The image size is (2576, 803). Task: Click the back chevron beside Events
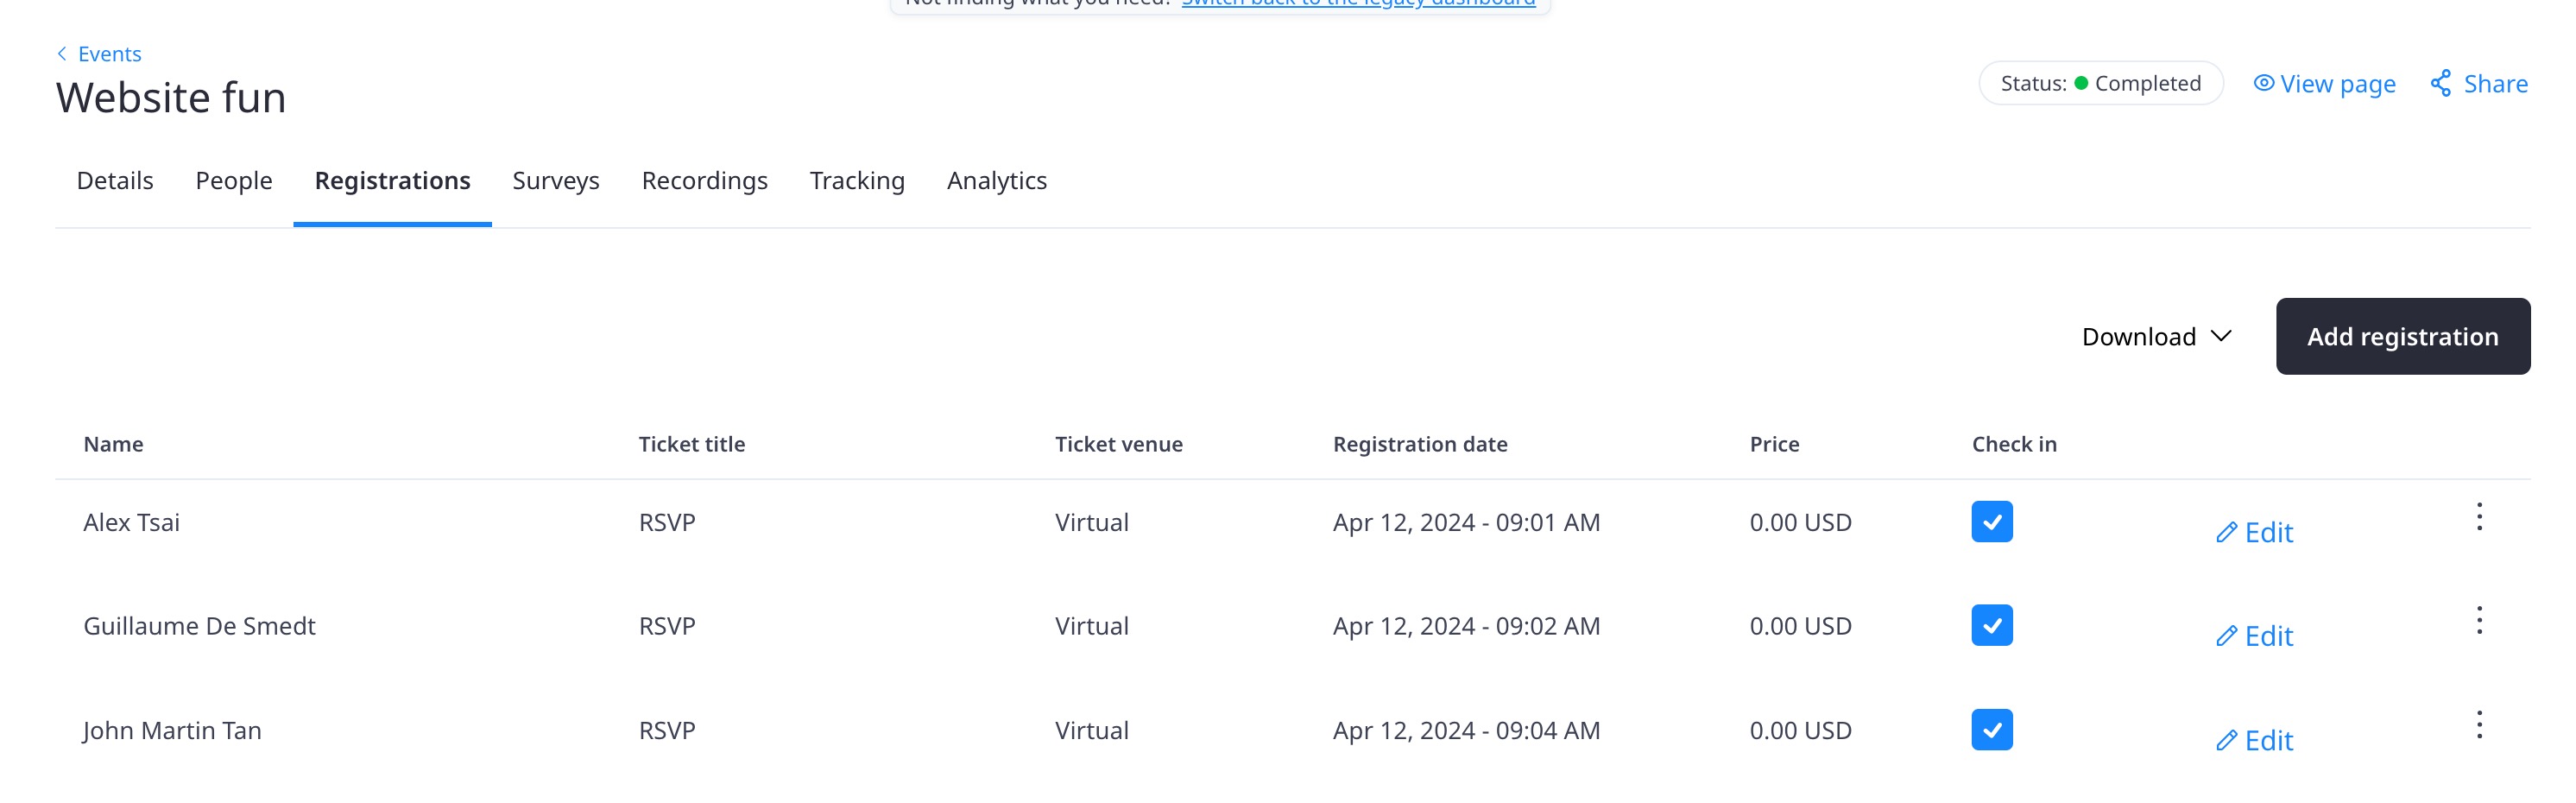coord(62,54)
